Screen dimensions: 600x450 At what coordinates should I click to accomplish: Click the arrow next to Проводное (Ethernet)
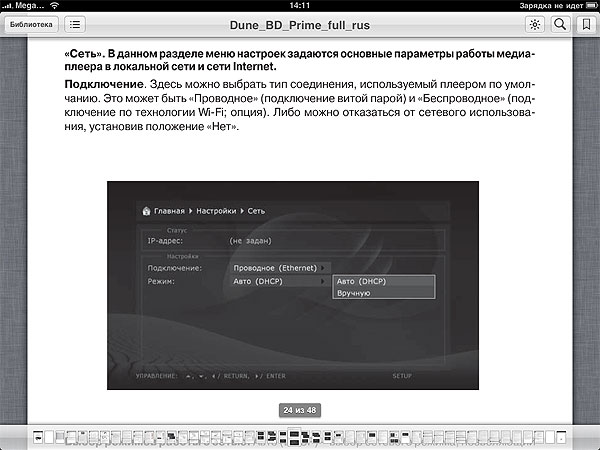(x=325, y=268)
